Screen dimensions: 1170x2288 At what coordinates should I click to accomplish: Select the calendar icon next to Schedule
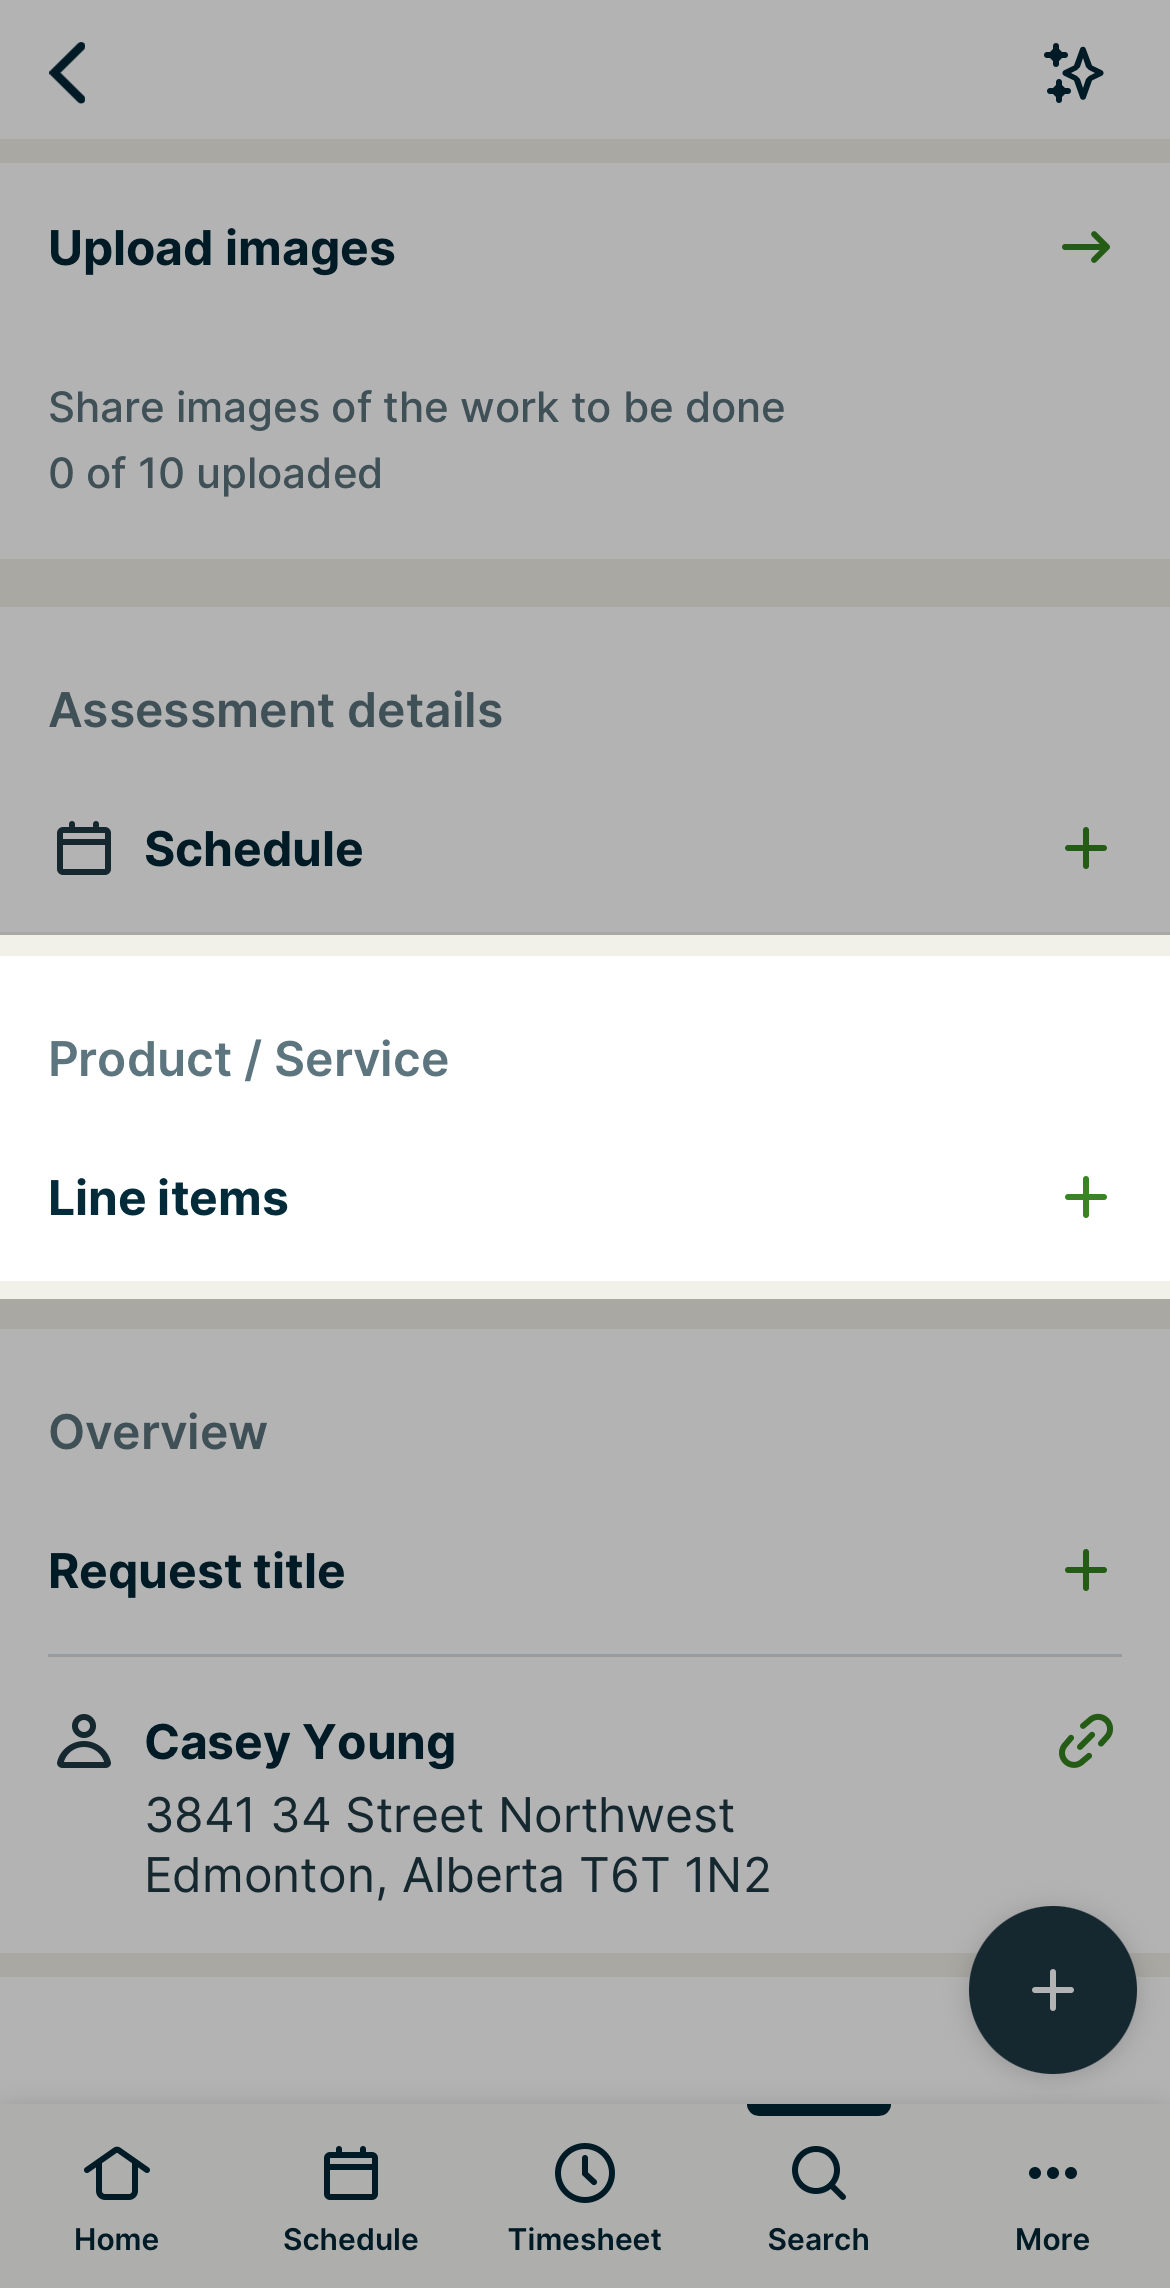(84, 848)
